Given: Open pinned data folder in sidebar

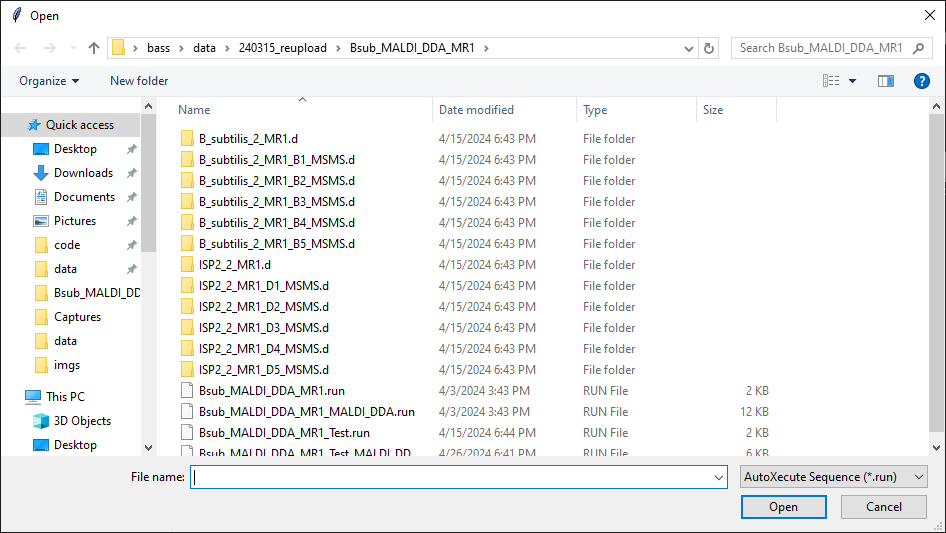Looking at the screenshot, I should coord(65,269).
